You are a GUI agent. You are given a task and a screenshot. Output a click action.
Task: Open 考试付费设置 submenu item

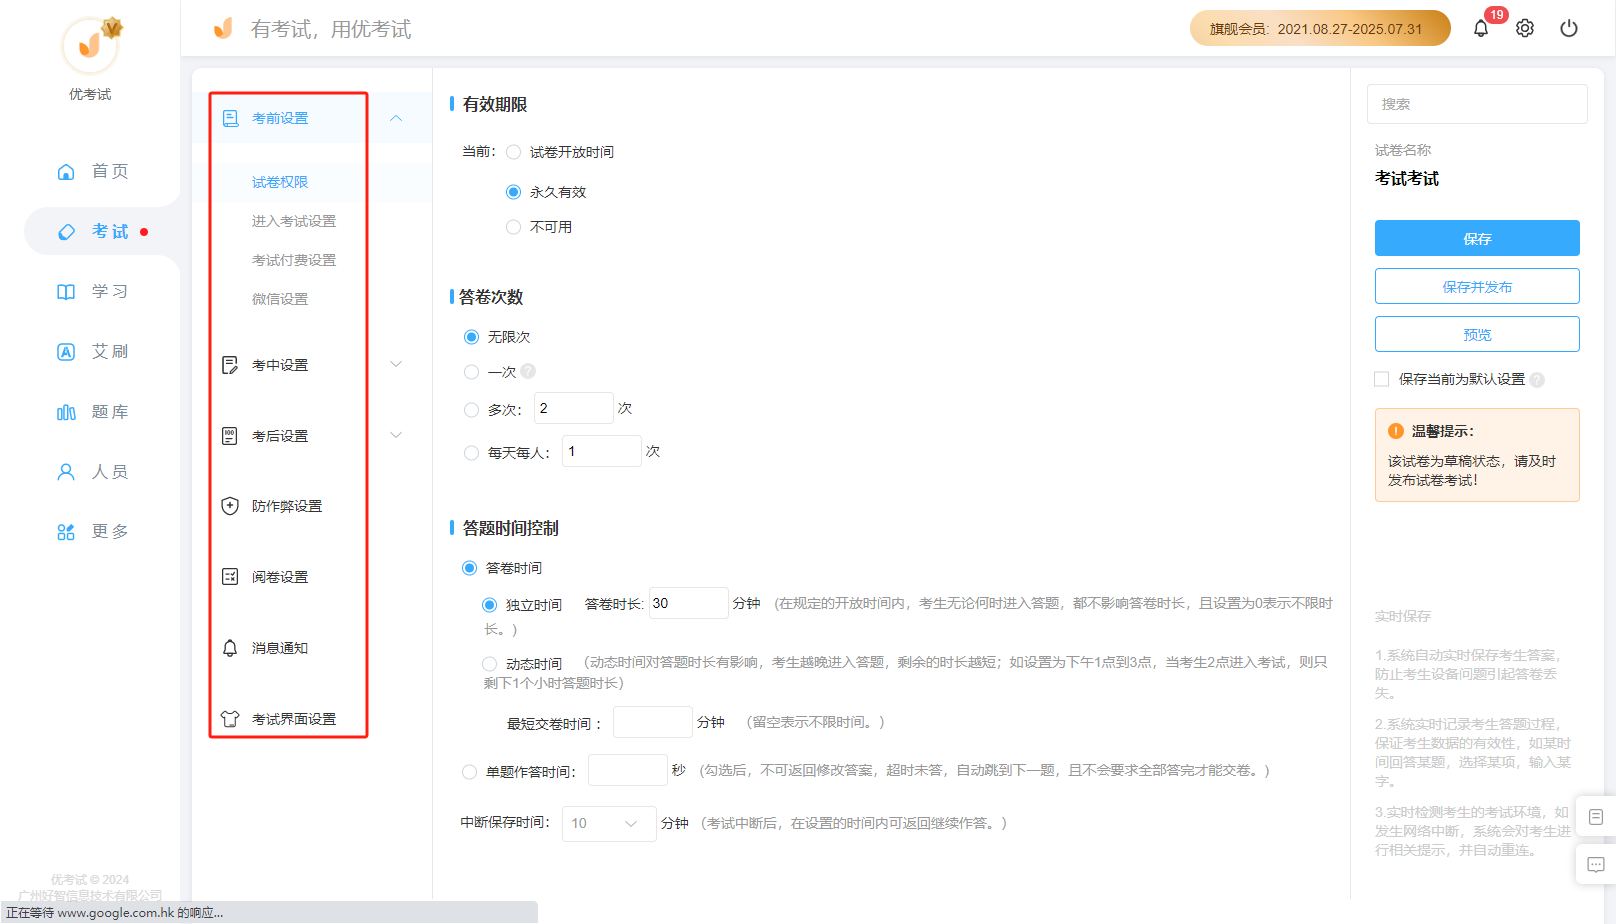click(x=294, y=260)
